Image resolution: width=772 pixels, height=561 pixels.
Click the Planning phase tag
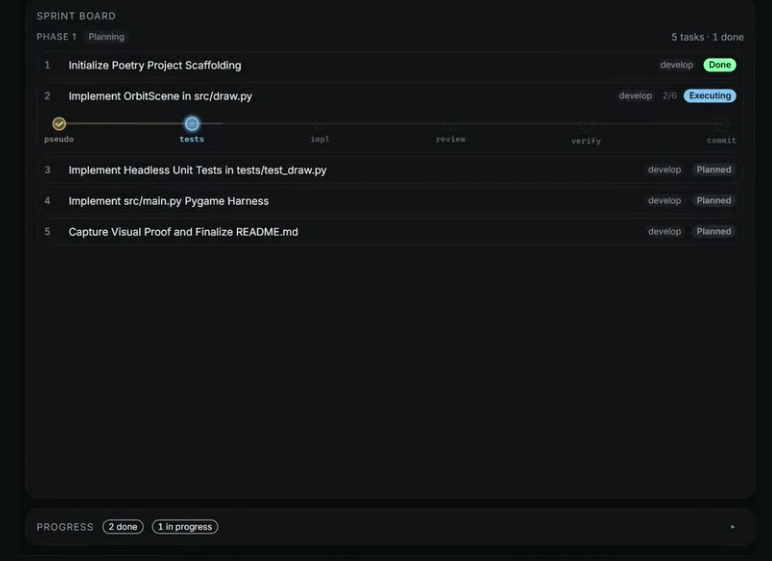coord(106,37)
